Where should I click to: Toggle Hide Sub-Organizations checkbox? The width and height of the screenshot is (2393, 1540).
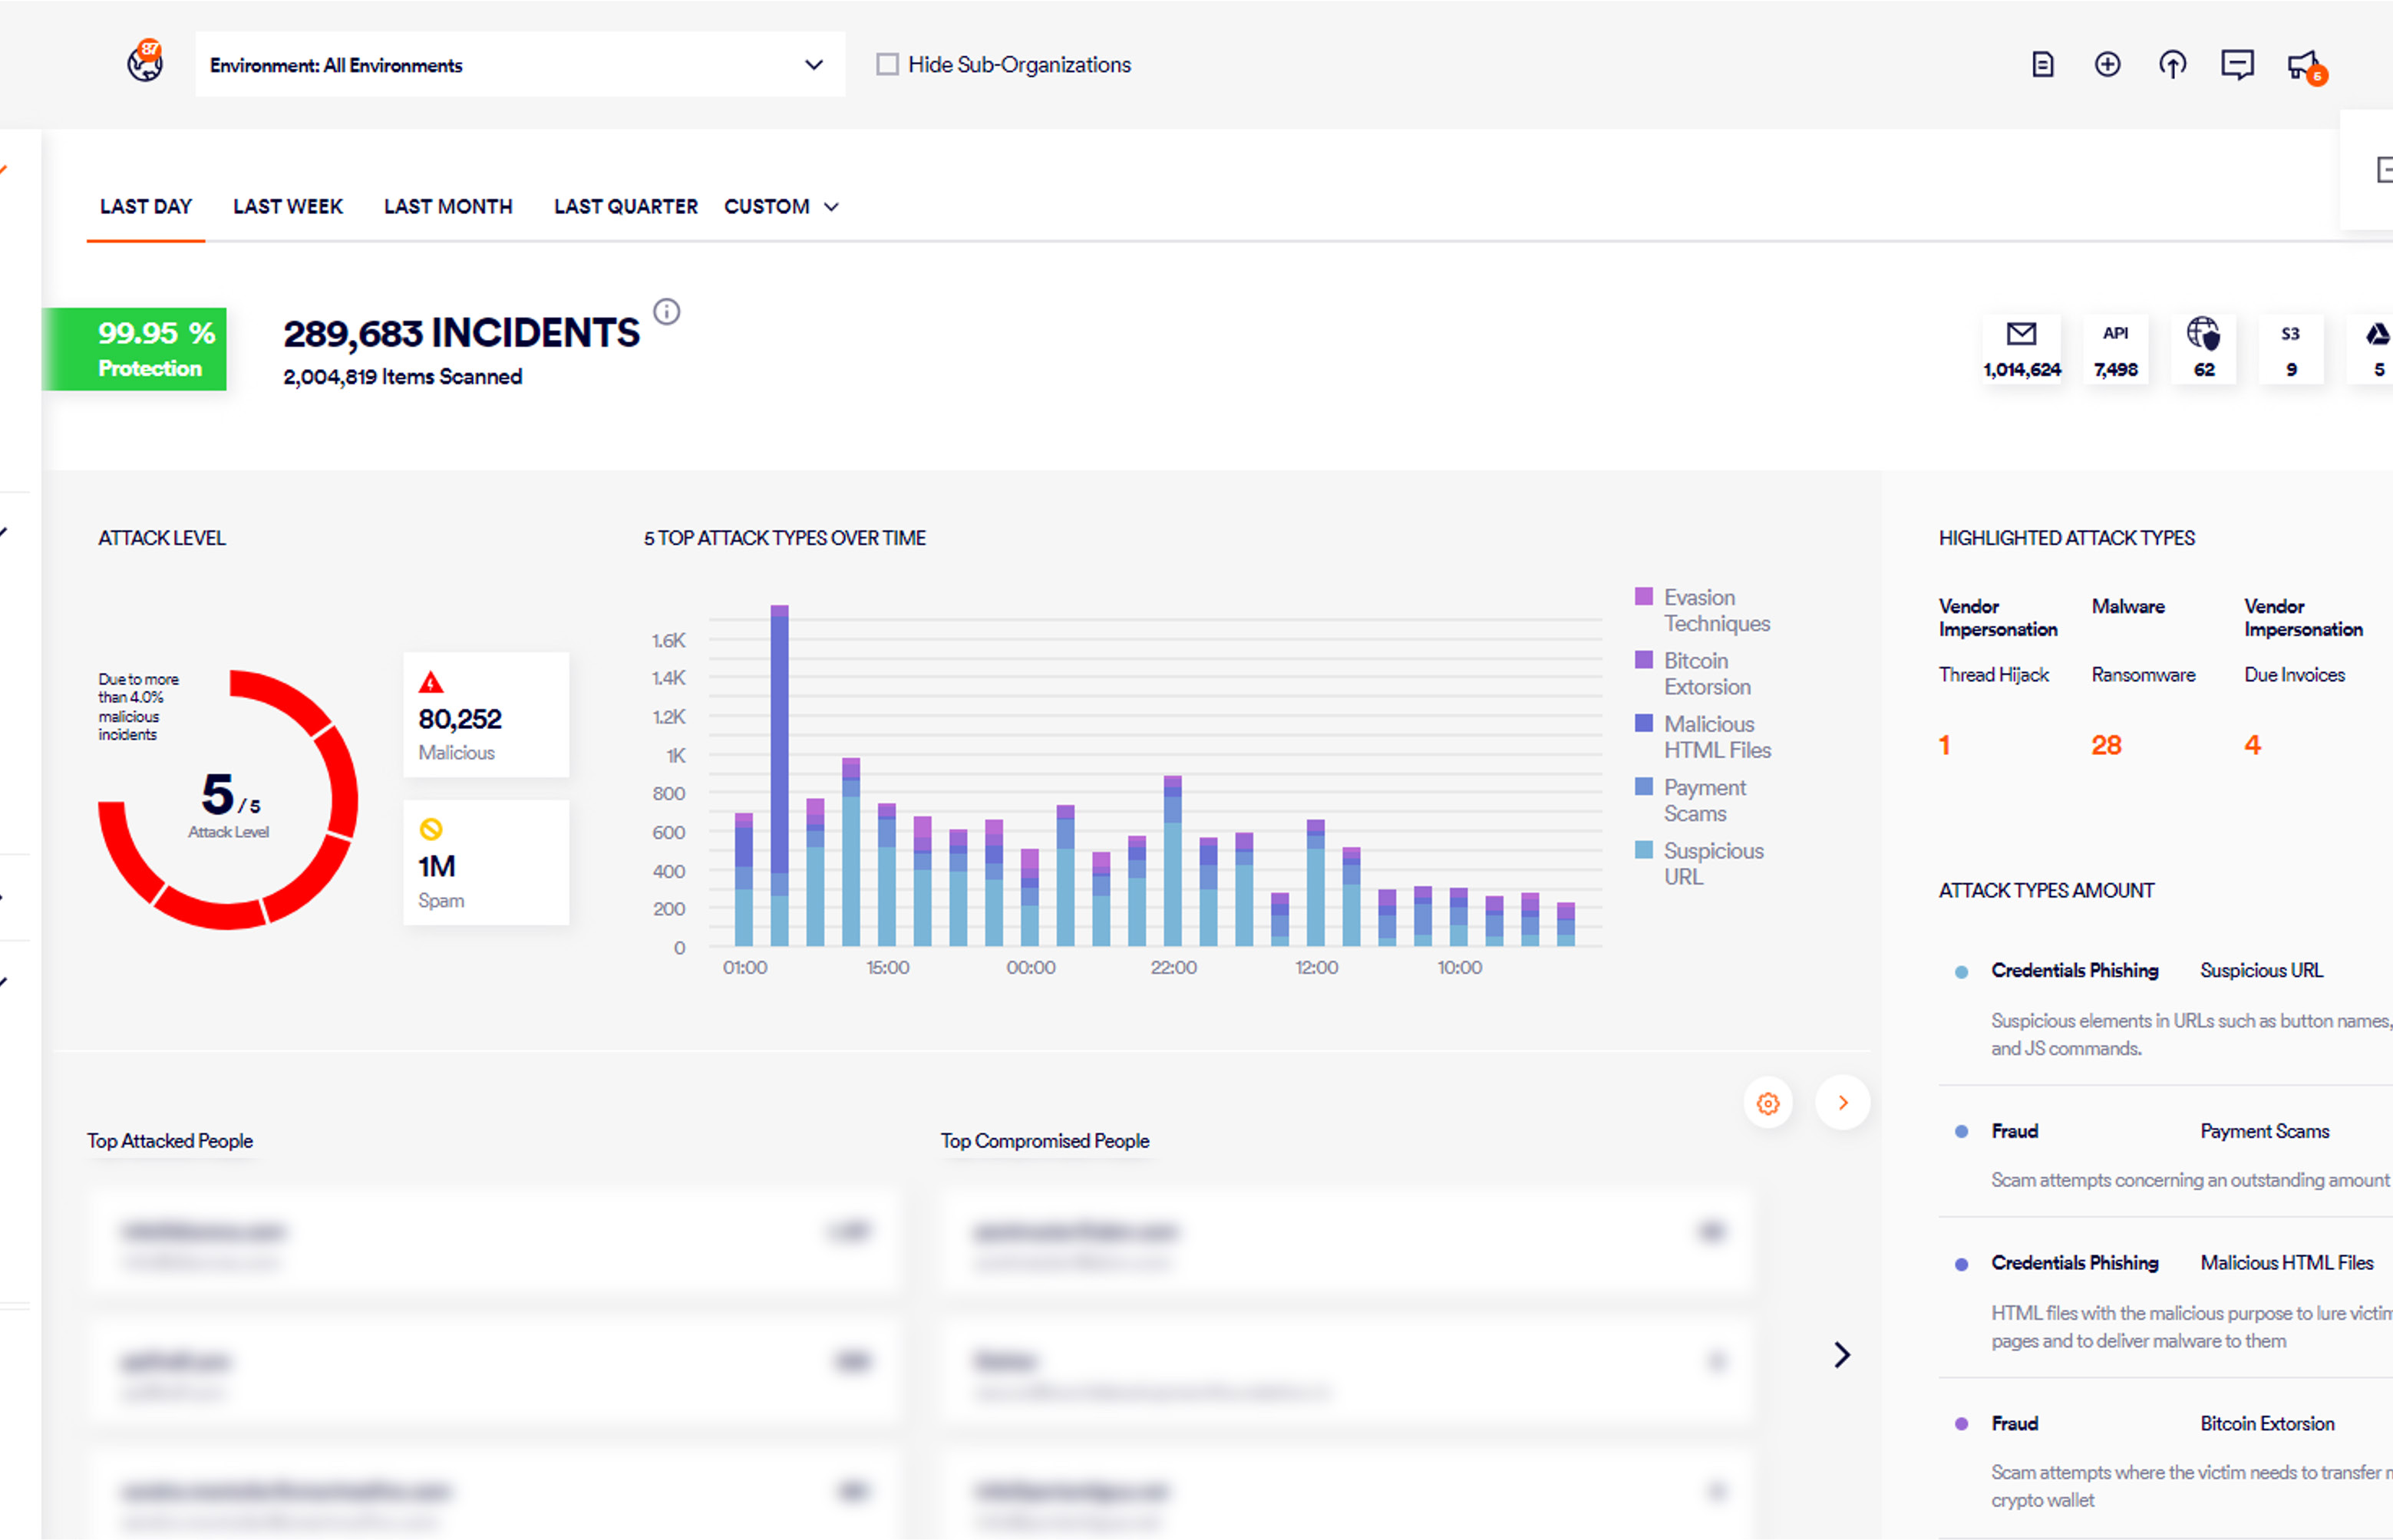click(x=887, y=65)
